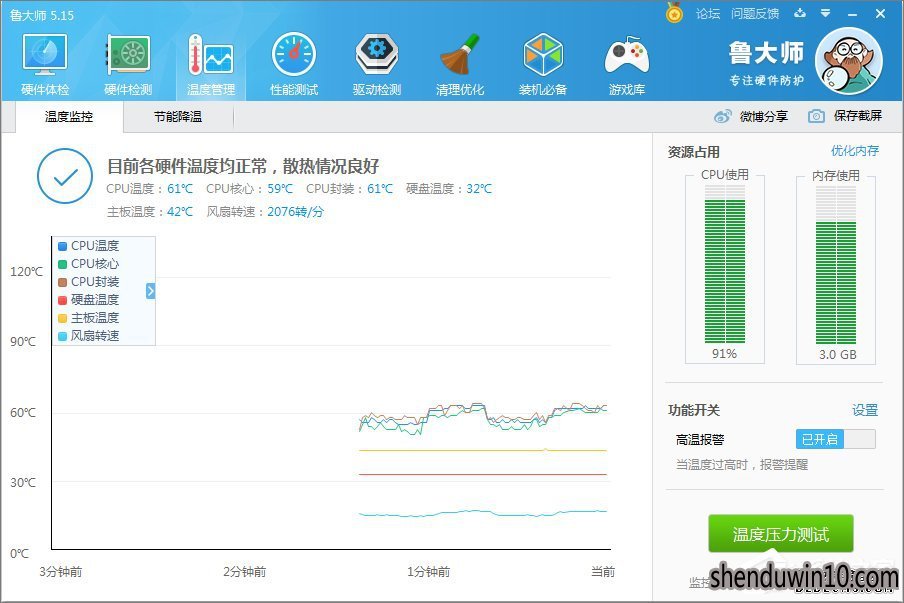Click the 0℃ axis label
904x603 pixels.
point(20,554)
